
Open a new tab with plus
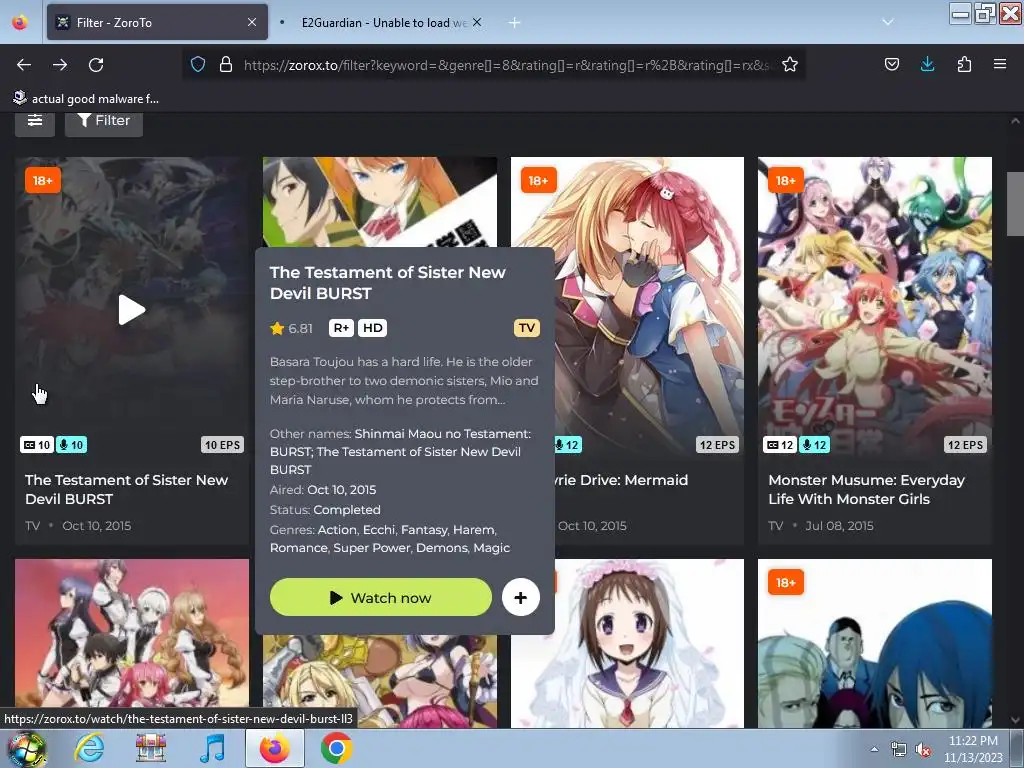pyautogui.click(x=515, y=23)
